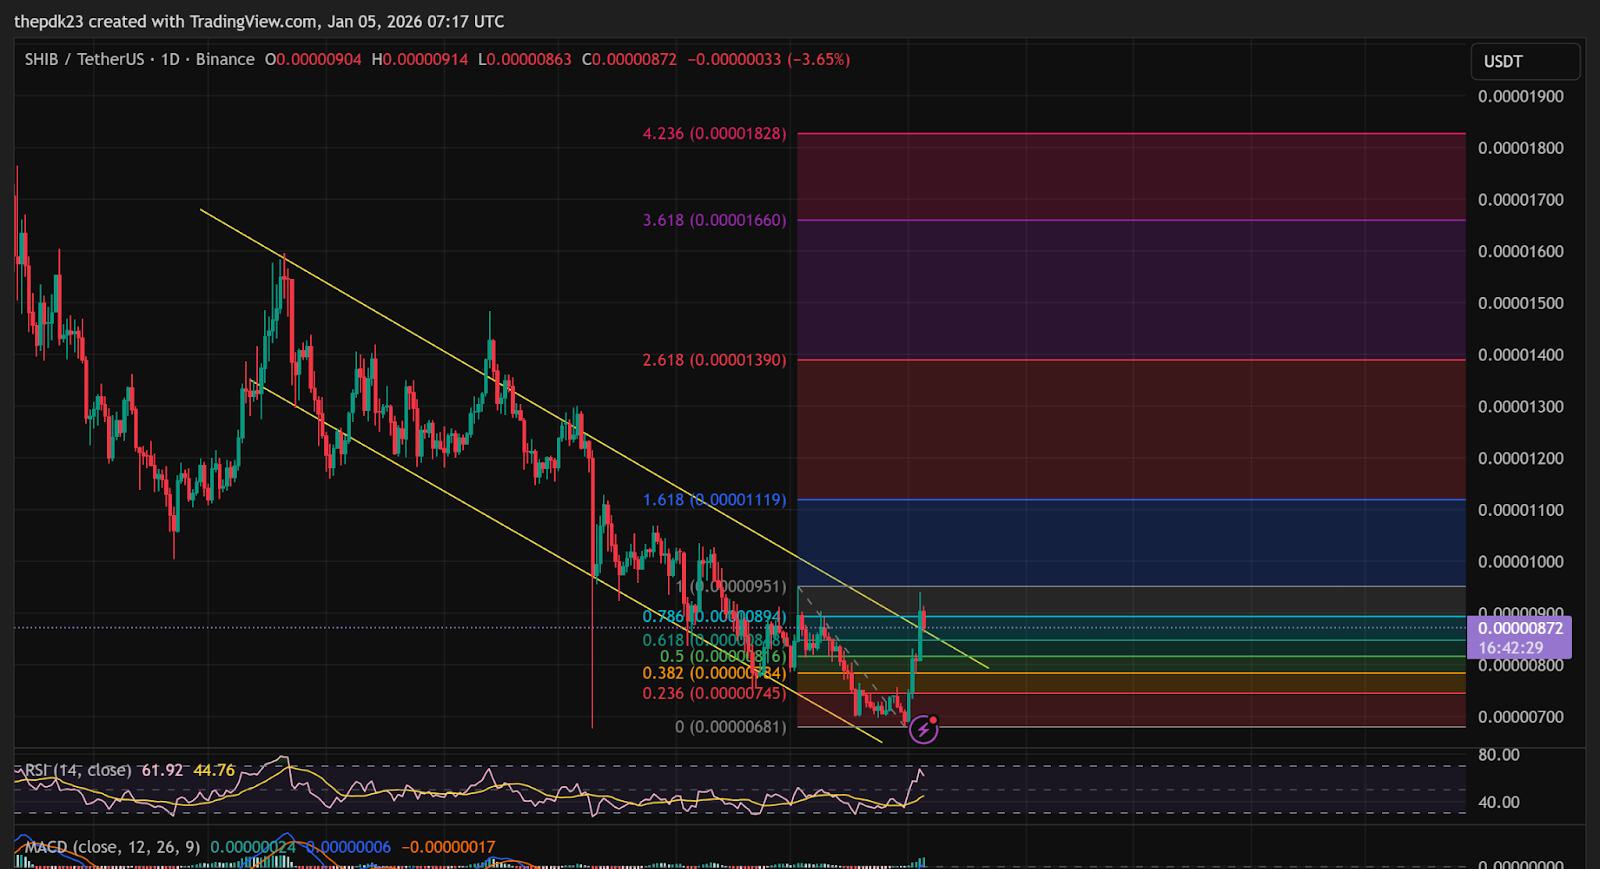
Task: Select the 3.618 (0.00001660) Fibonacci label
Action: click(714, 220)
